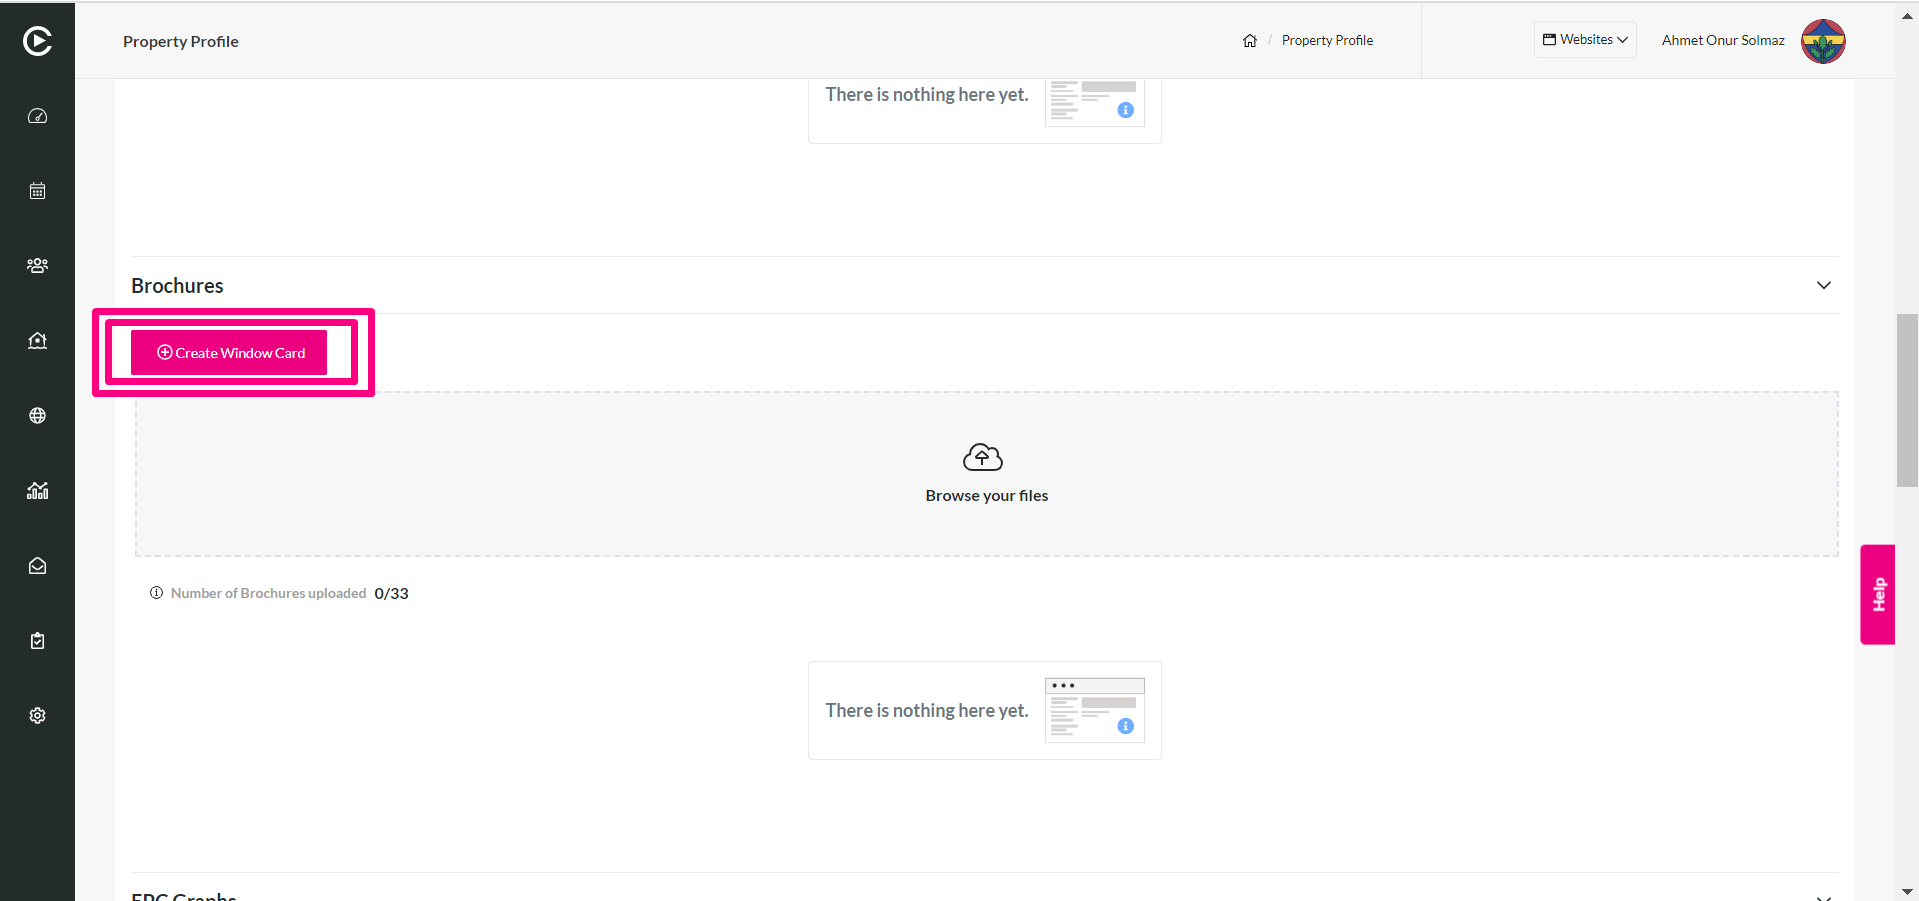
Task: Click scrollbar up arrow
Action: coord(1907,16)
